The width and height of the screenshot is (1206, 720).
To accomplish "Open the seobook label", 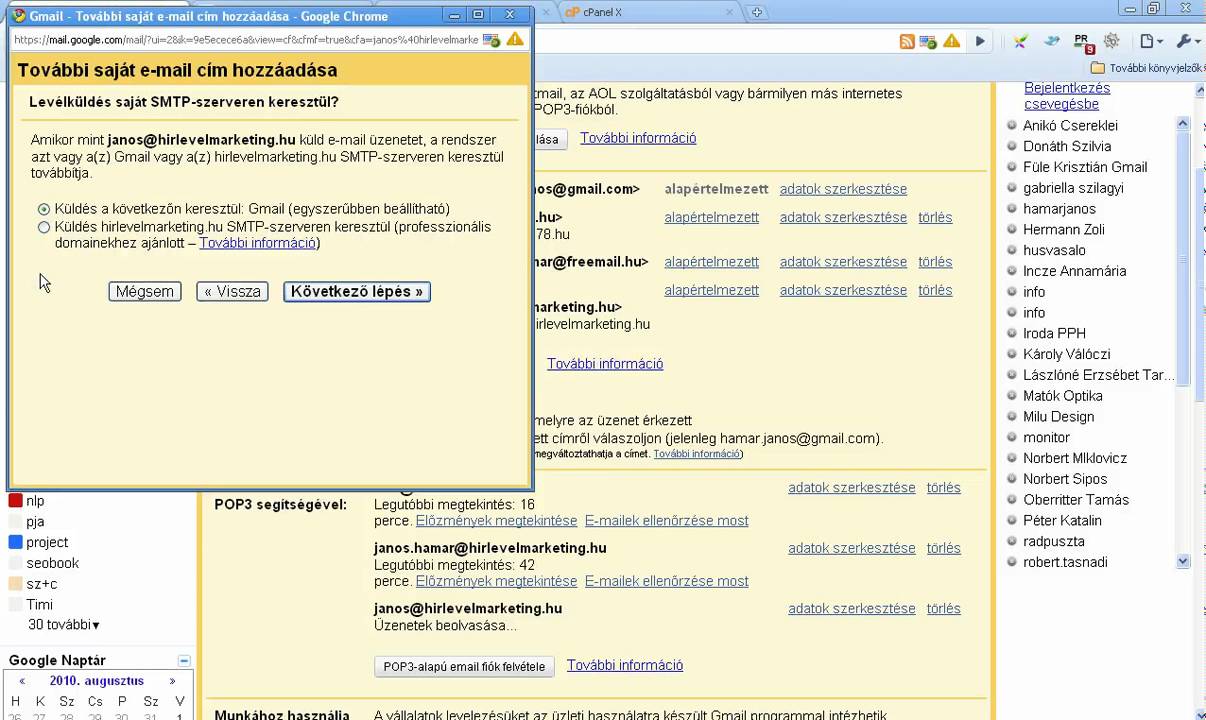I will (x=53, y=563).
